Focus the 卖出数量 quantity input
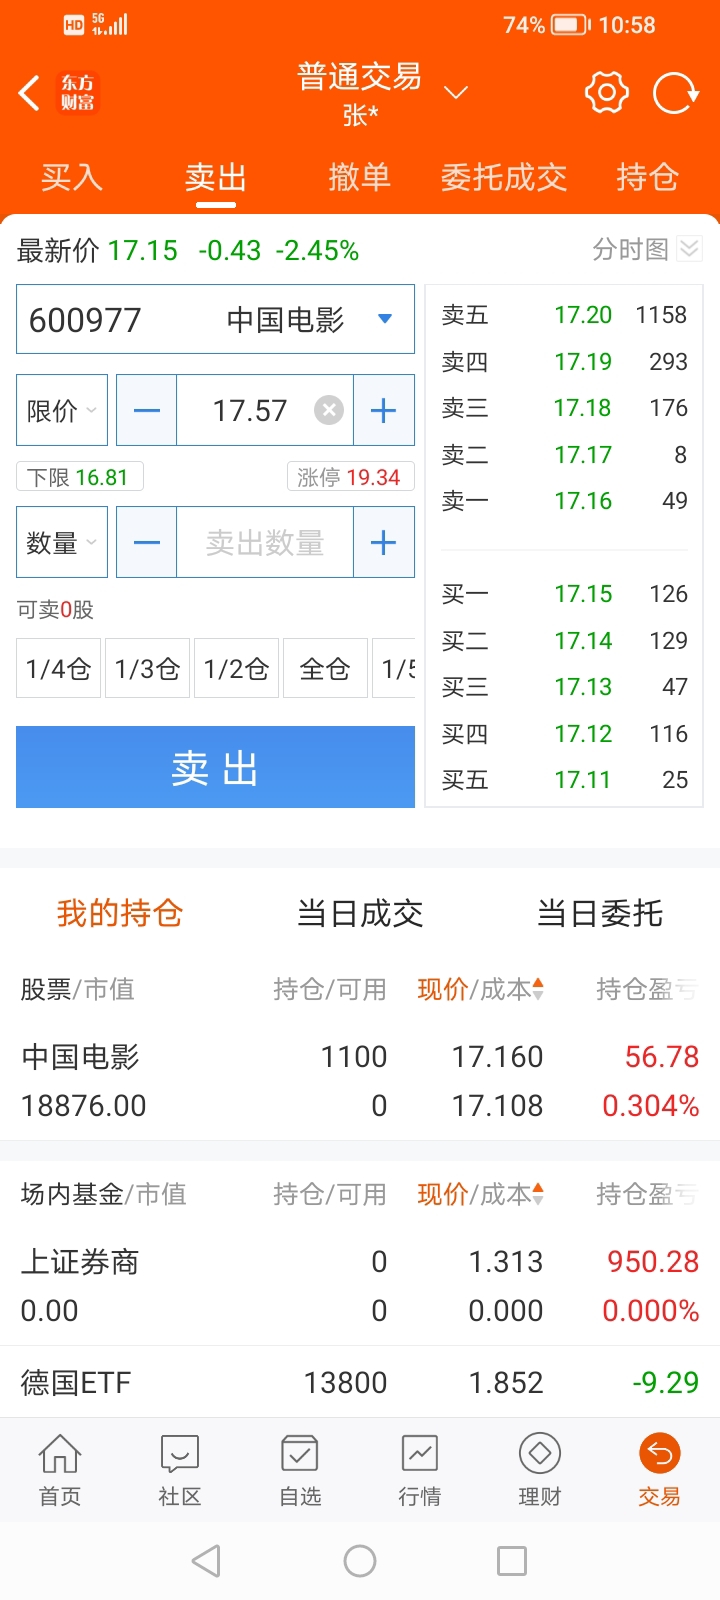The image size is (720, 1600). [x=265, y=542]
